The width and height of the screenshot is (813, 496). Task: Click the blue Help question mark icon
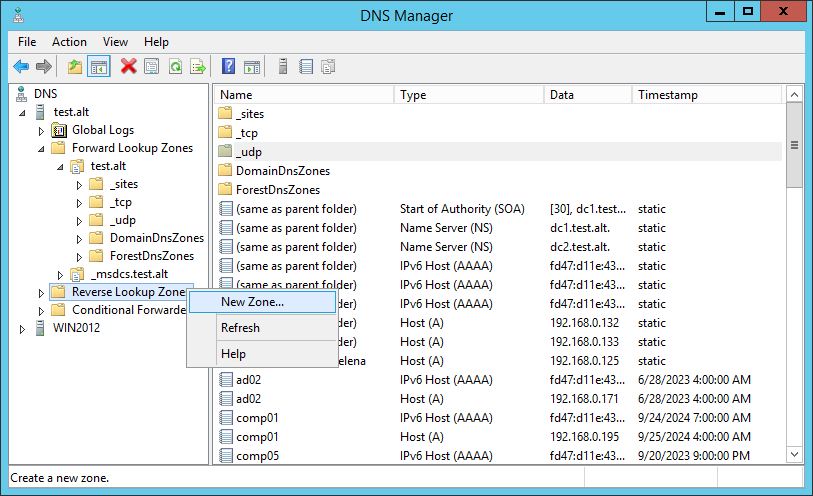228,67
